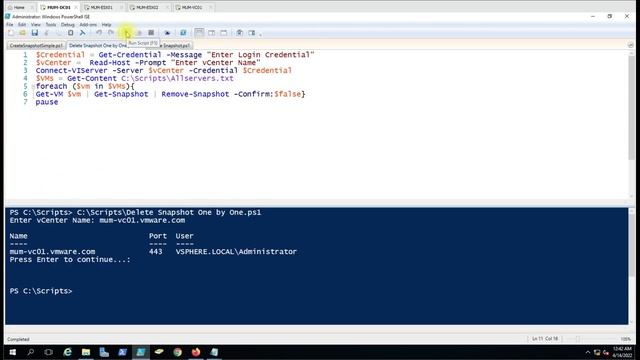The height and width of the screenshot is (360, 640).
Task: Click the taskbar clock and date
Action: [x=622, y=352]
